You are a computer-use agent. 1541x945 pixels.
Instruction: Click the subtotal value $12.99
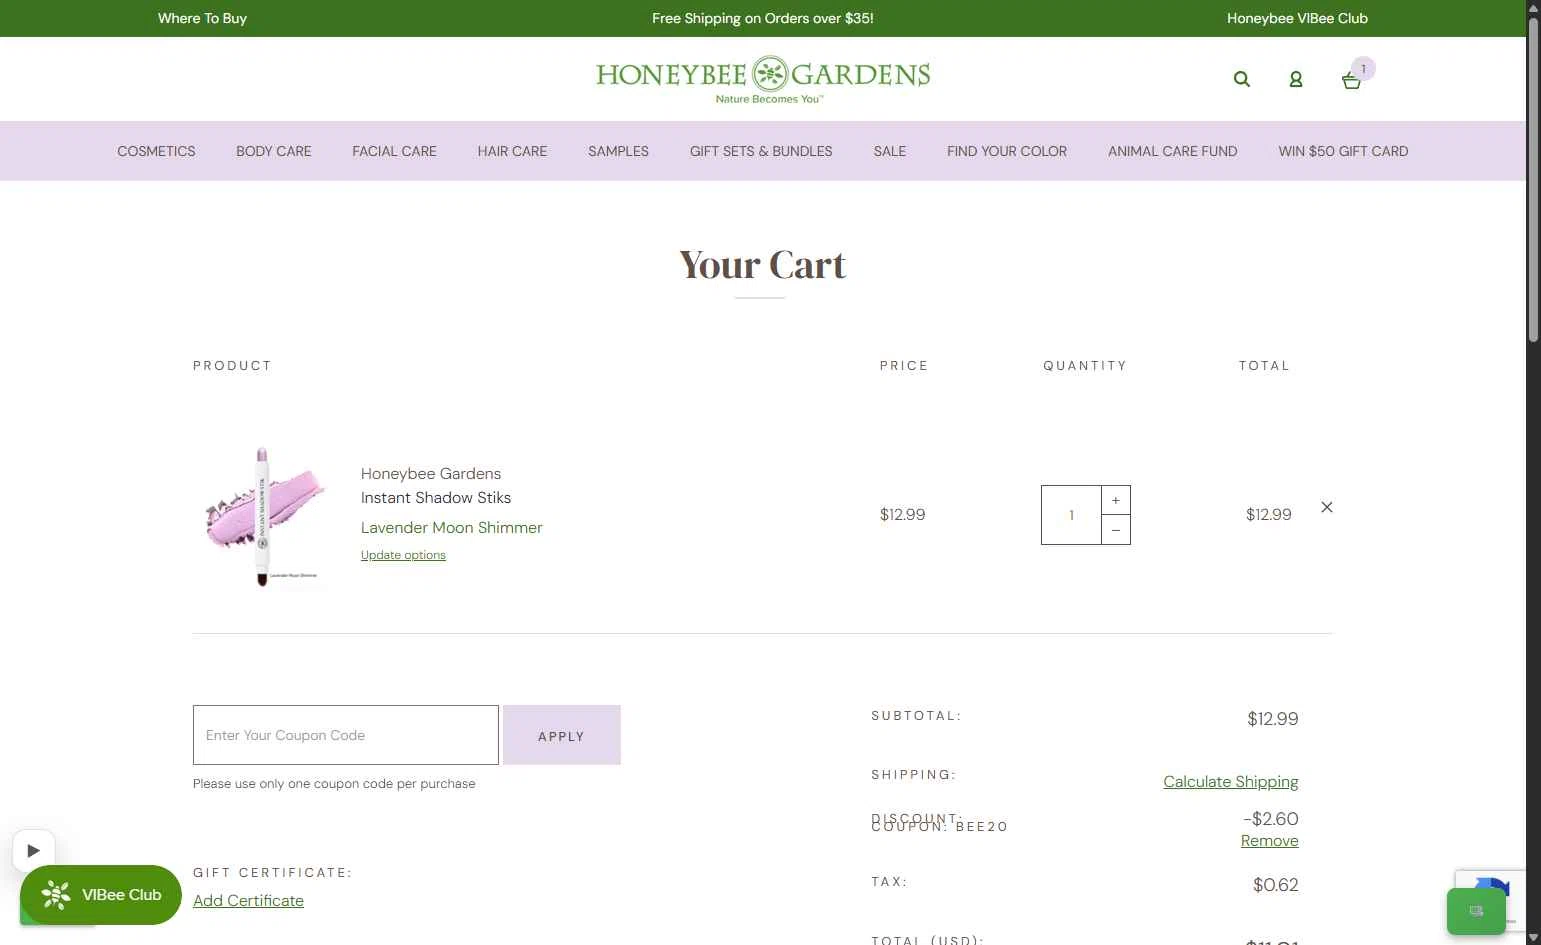pos(1272,719)
